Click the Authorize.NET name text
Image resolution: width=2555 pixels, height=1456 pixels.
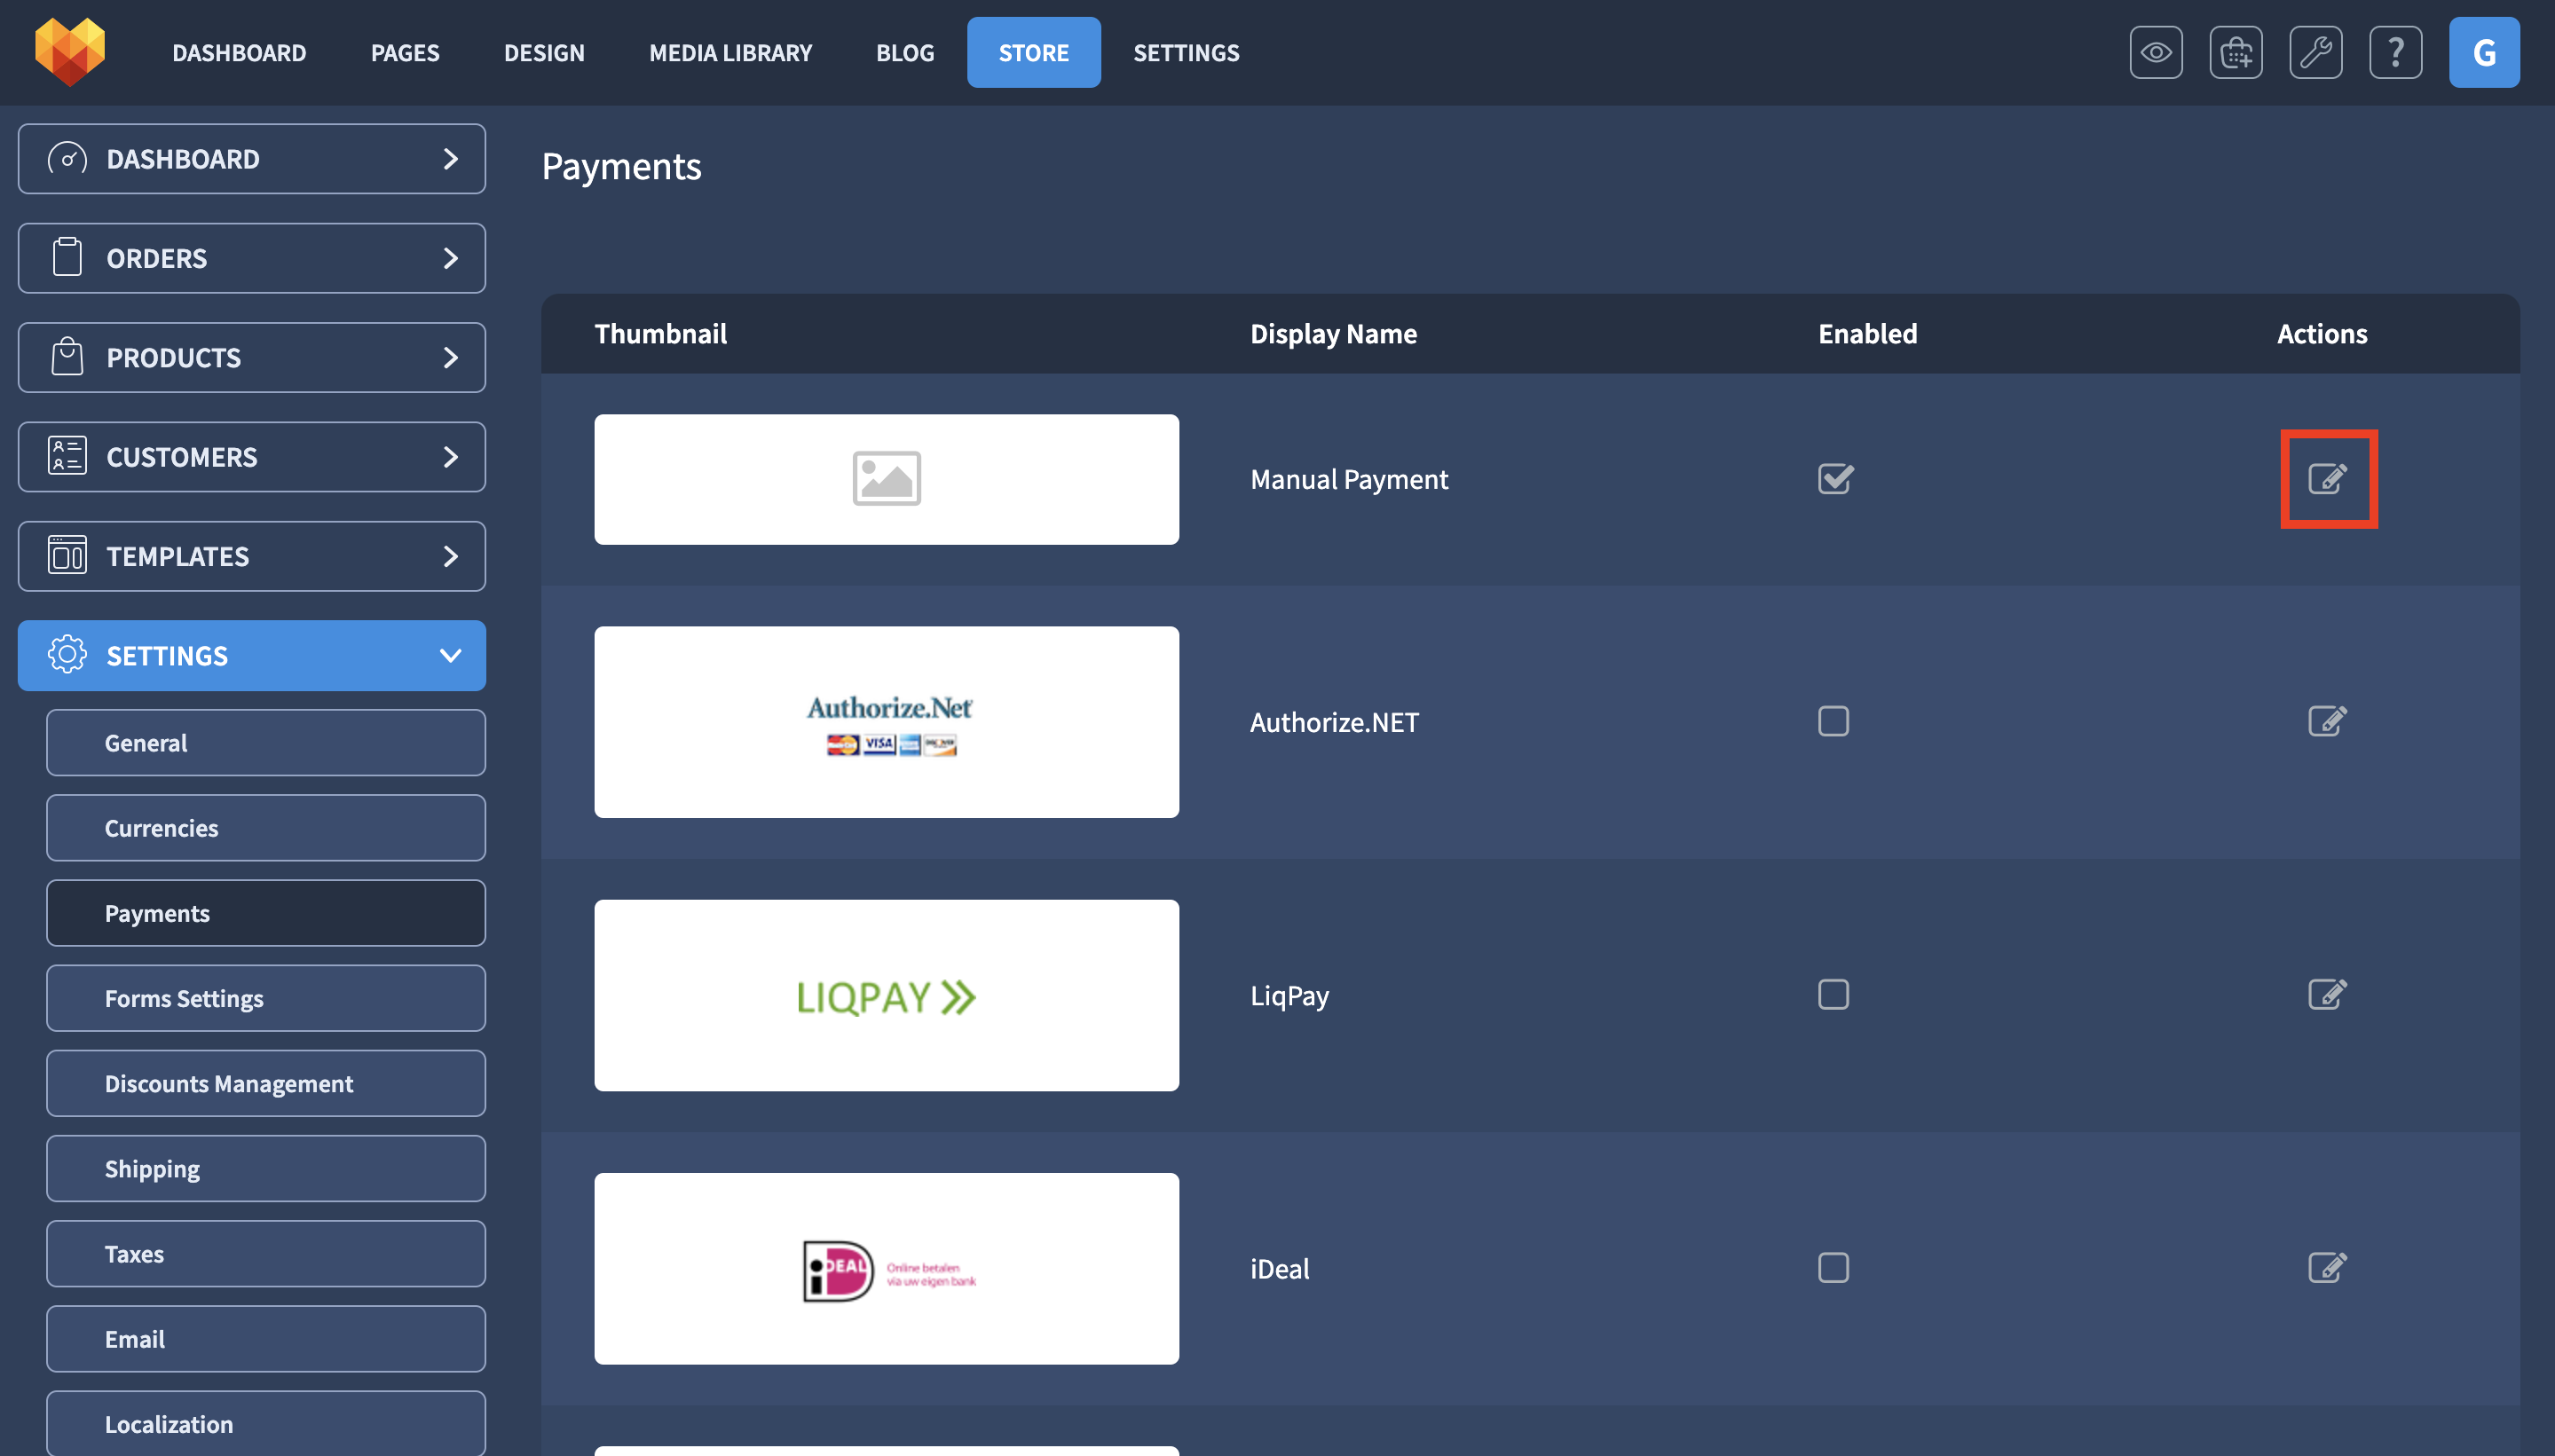click(1334, 722)
